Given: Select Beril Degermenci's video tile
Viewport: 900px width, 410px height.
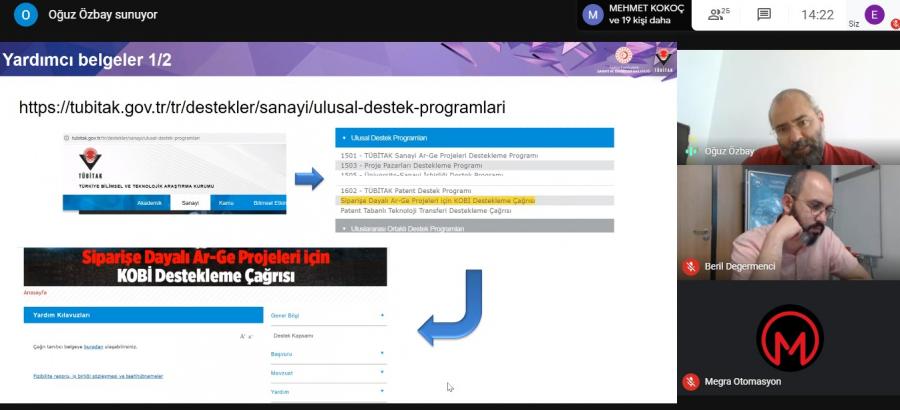Looking at the screenshot, I should 788,220.
